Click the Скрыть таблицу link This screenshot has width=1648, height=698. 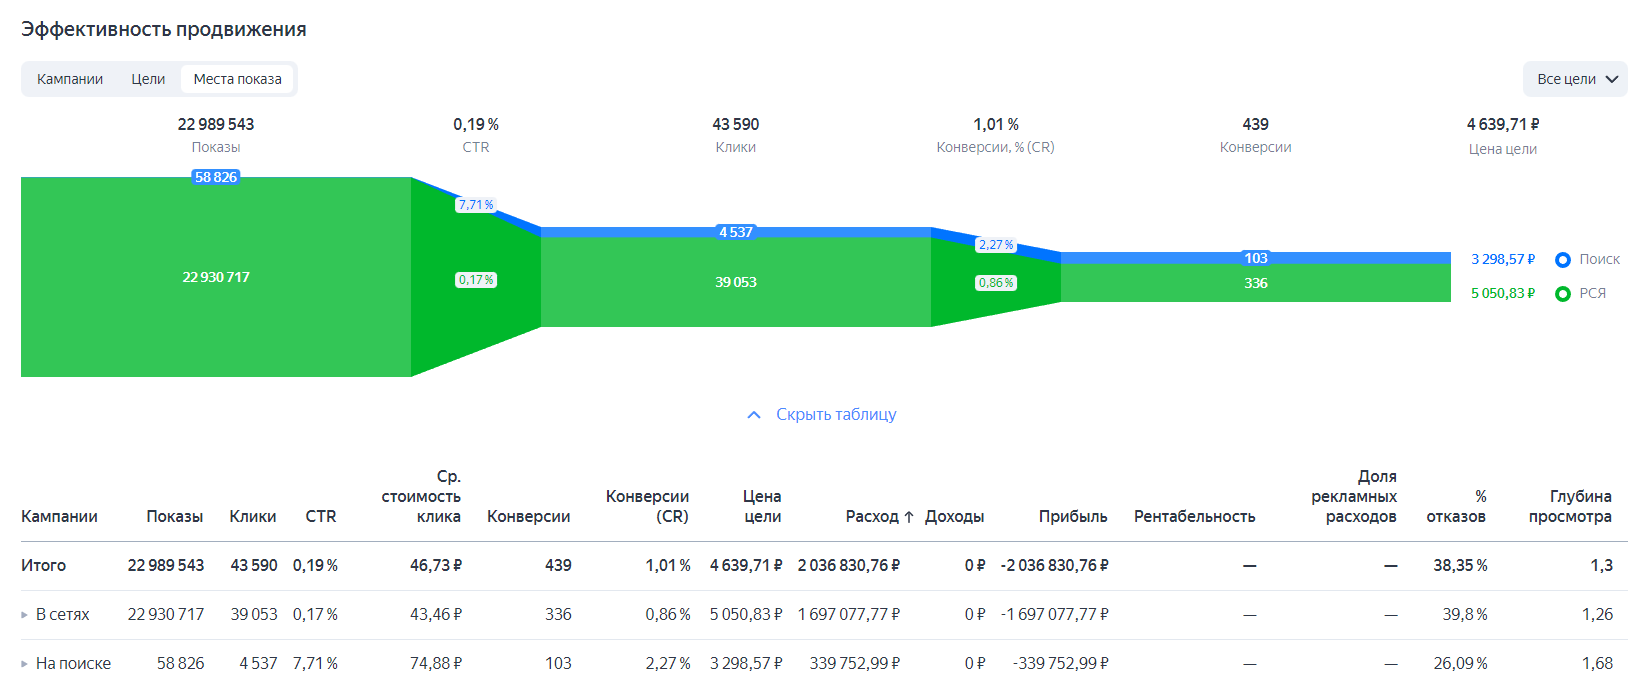tap(836, 414)
